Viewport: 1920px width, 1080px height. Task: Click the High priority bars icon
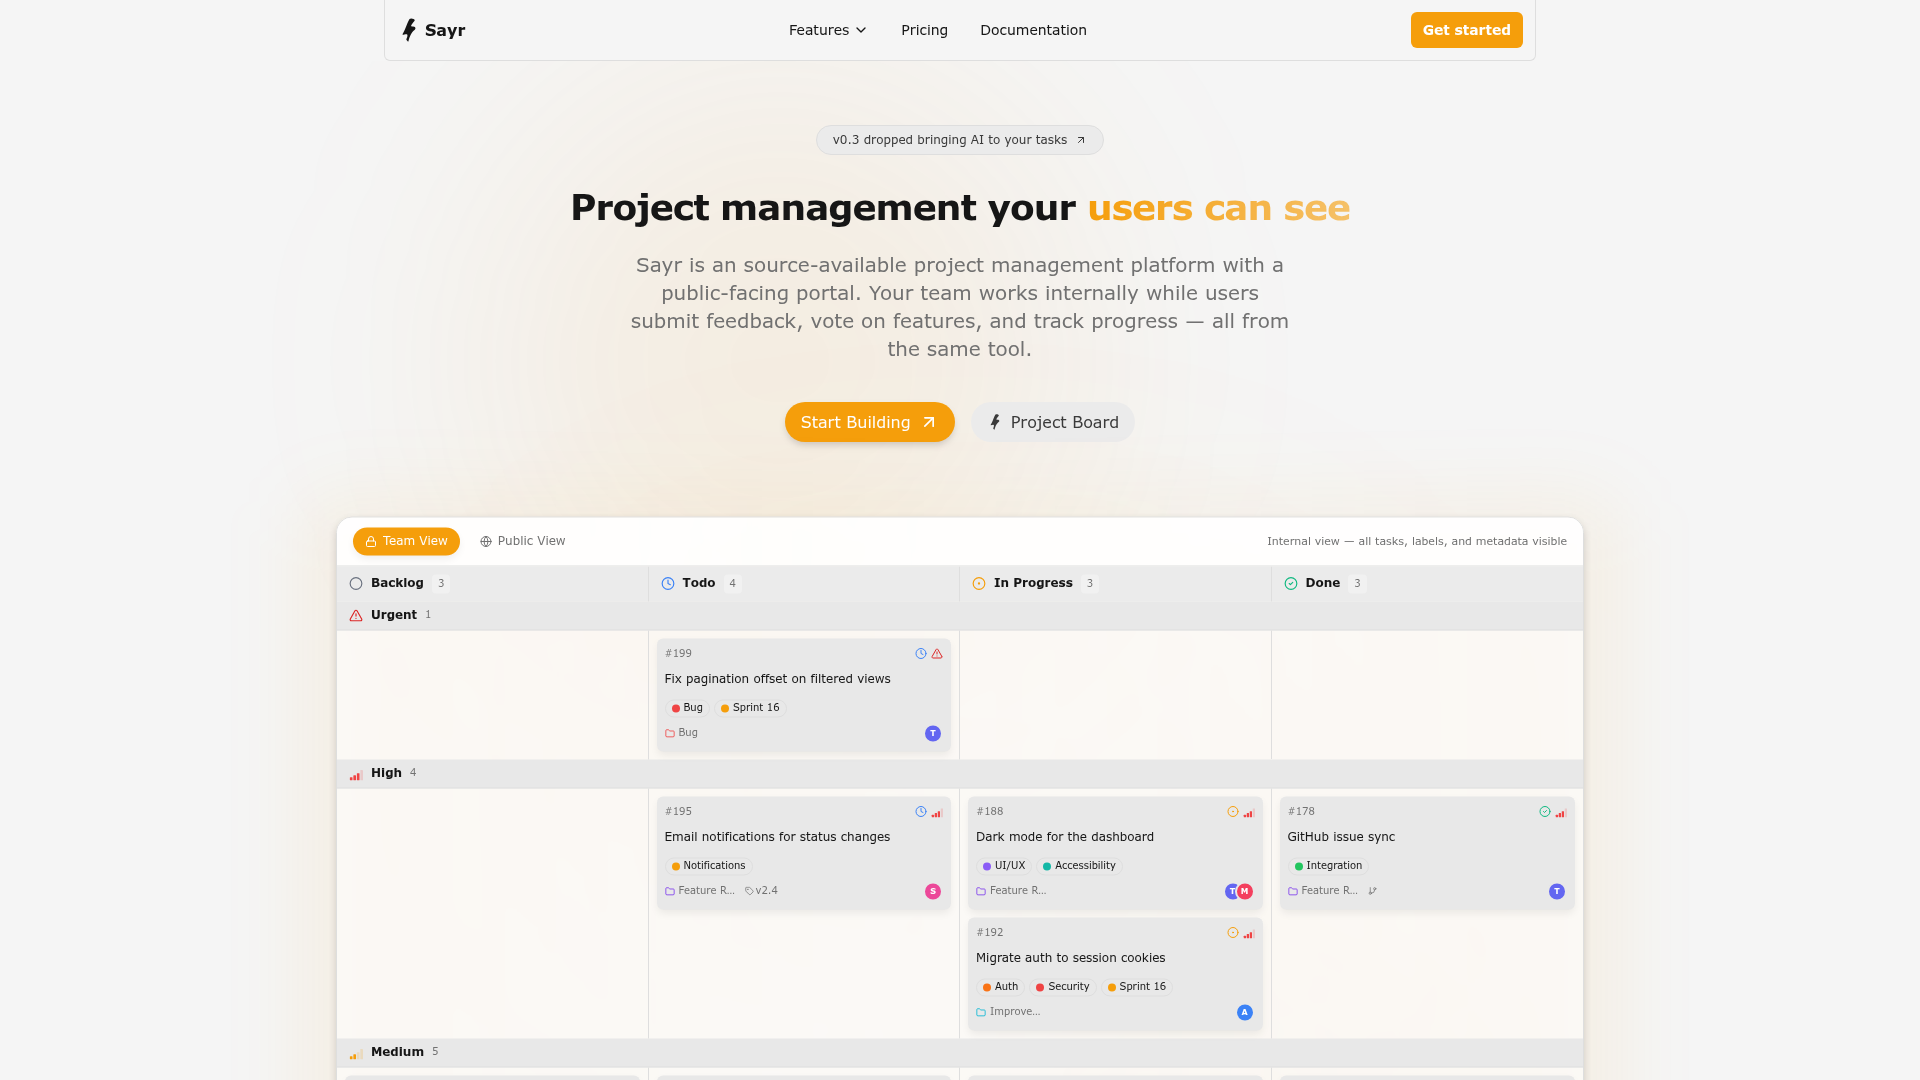click(356, 774)
